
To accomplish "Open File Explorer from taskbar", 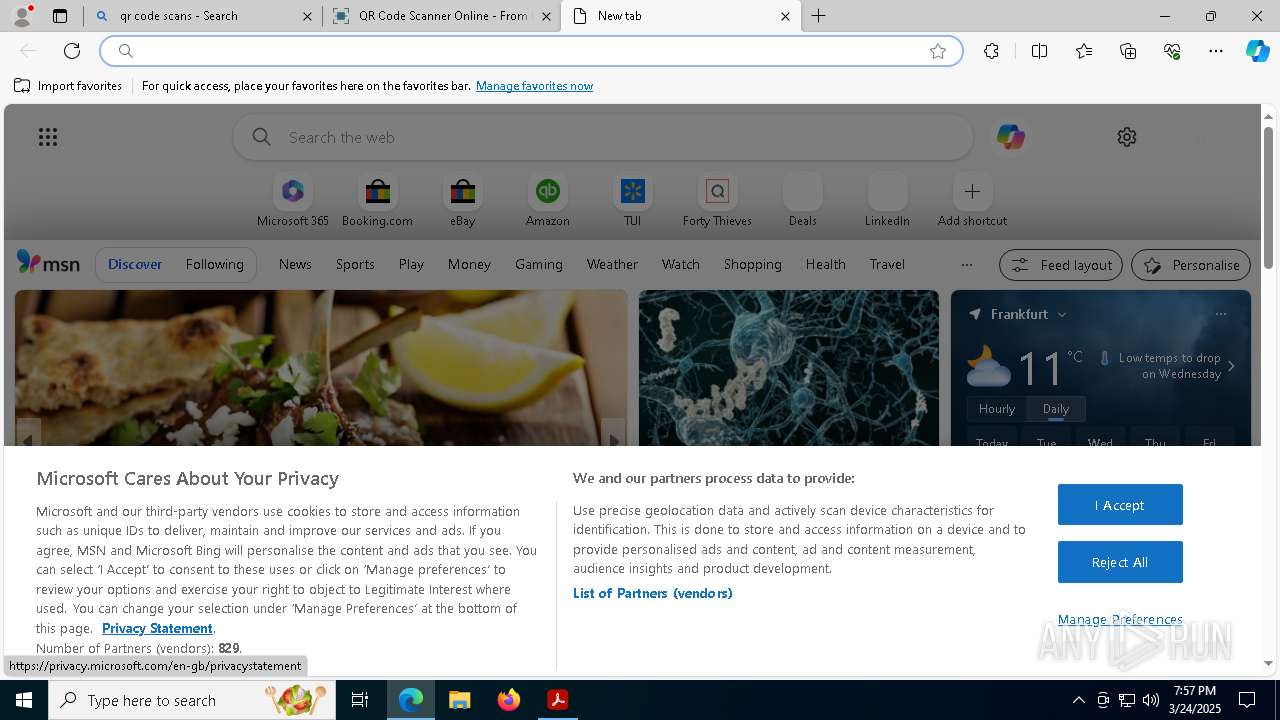I will coord(459,700).
